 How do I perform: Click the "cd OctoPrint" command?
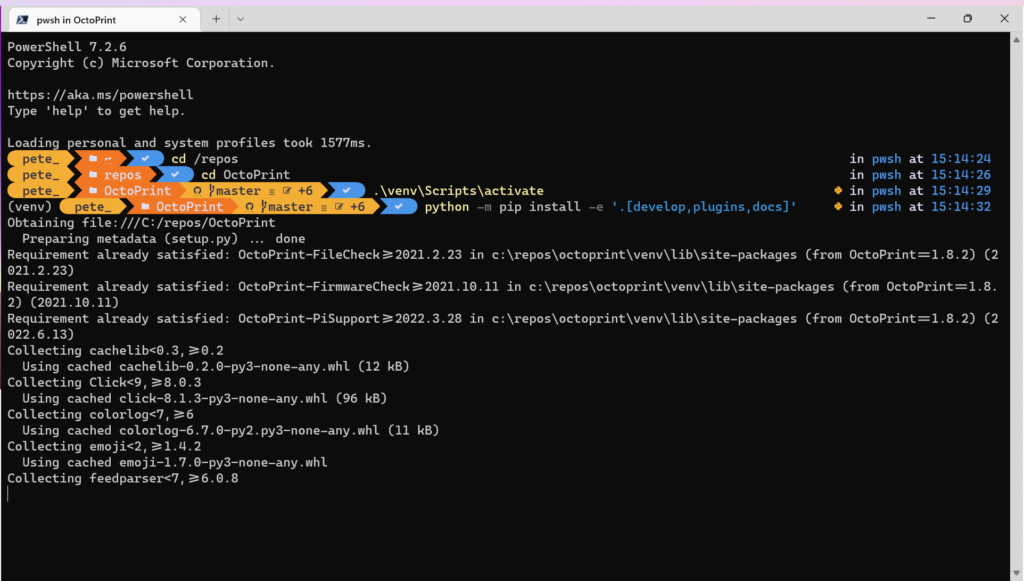click(x=246, y=174)
